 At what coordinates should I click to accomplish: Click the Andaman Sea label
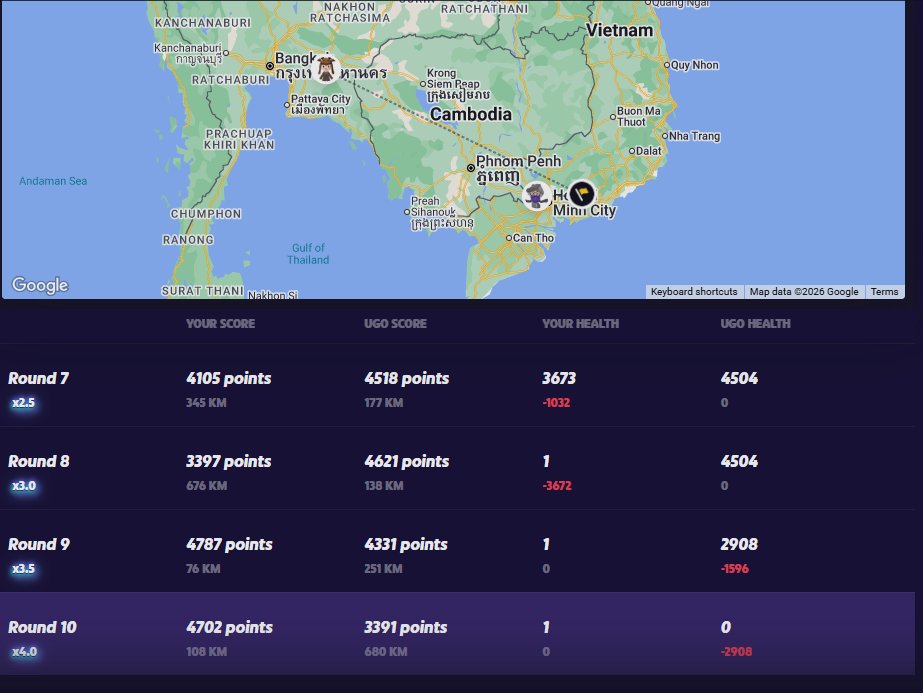point(53,181)
